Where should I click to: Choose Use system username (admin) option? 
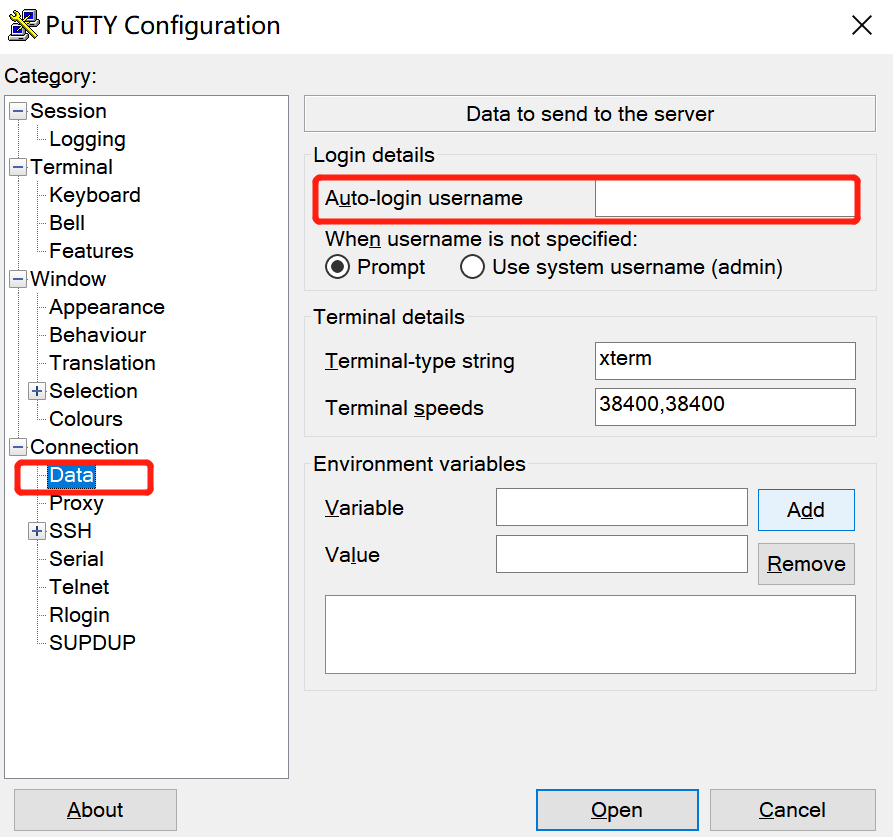[x=472, y=267]
